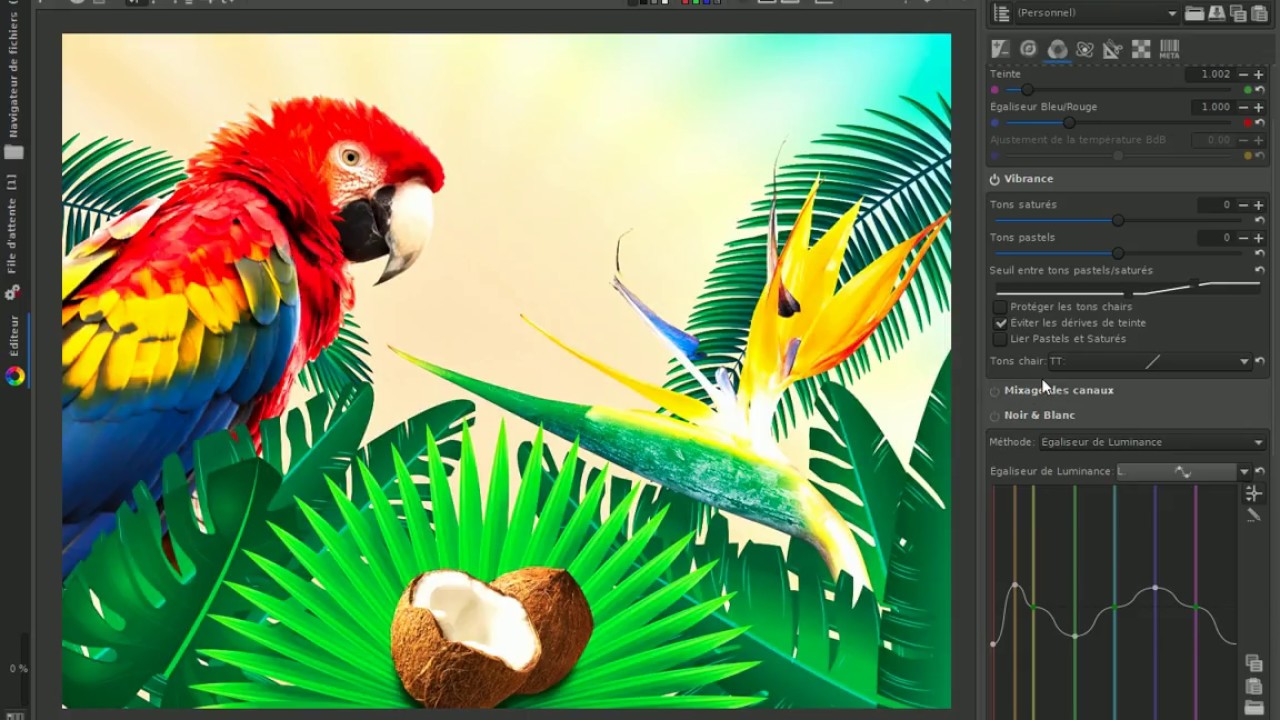Increase Tons pastels with plus

pyautogui.click(x=1259, y=238)
